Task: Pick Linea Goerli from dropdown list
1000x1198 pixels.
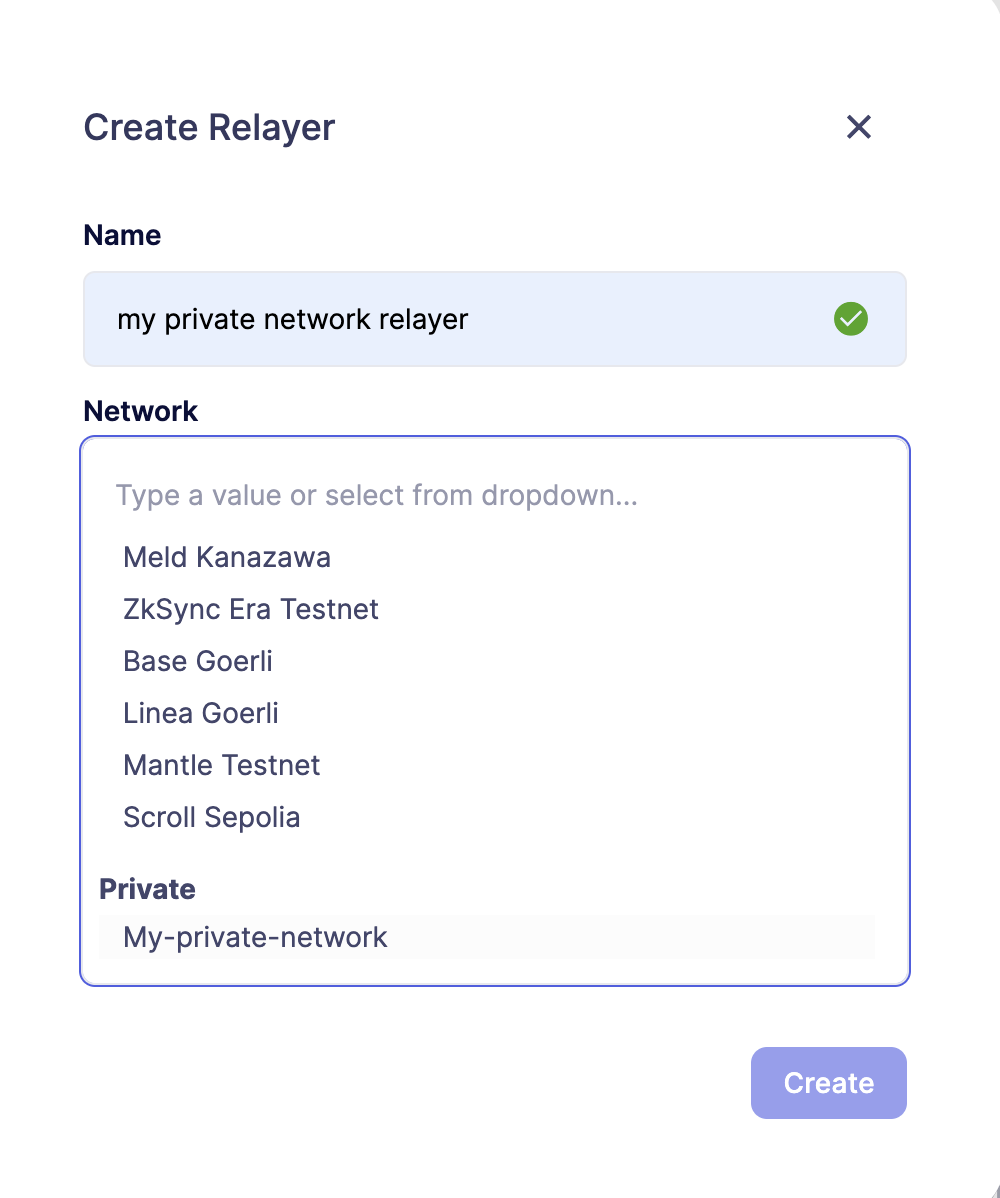Action: 200,713
